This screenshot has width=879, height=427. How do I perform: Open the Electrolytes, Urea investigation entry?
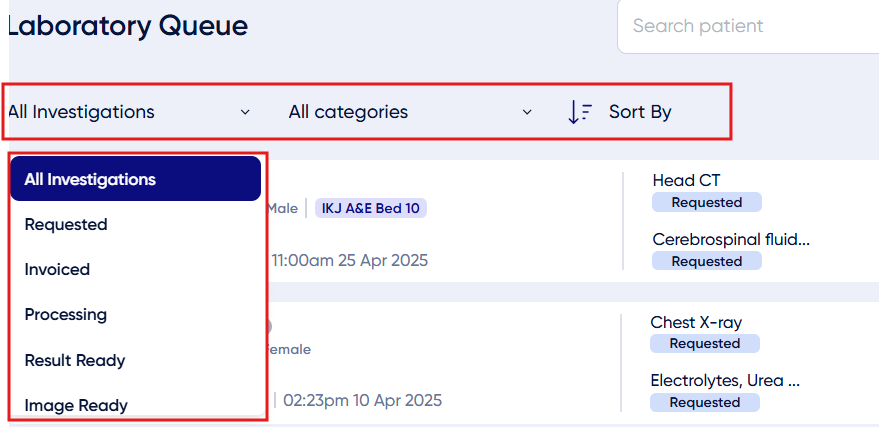pos(725,381)
